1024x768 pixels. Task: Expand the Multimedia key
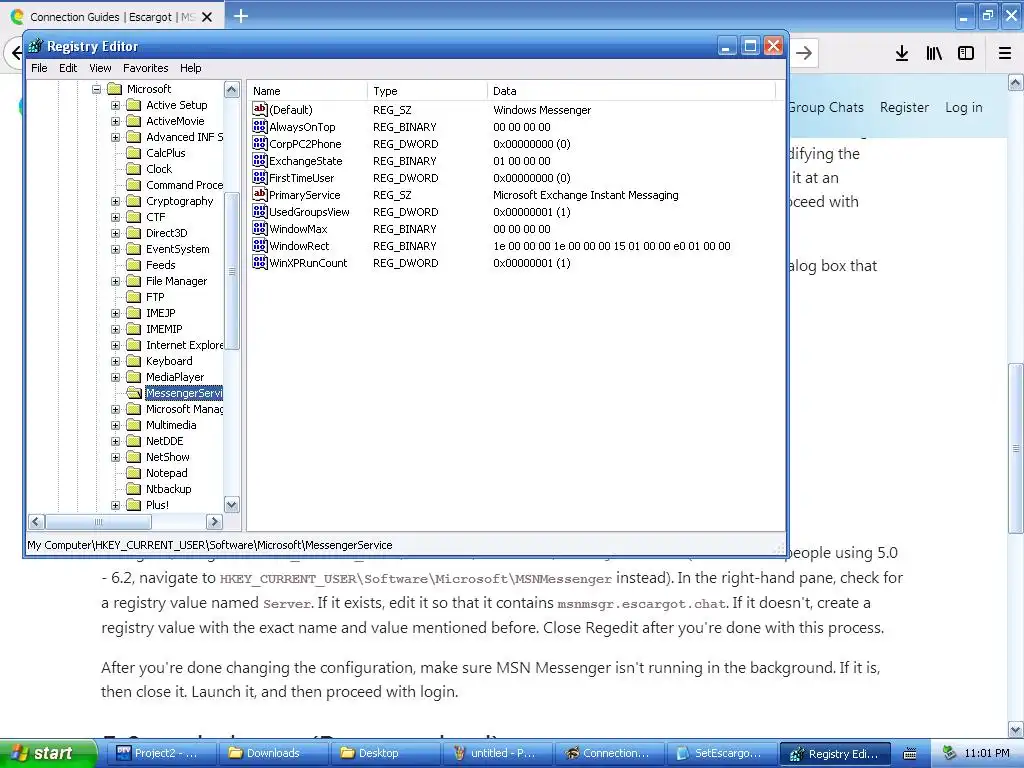tap(116, 425)
